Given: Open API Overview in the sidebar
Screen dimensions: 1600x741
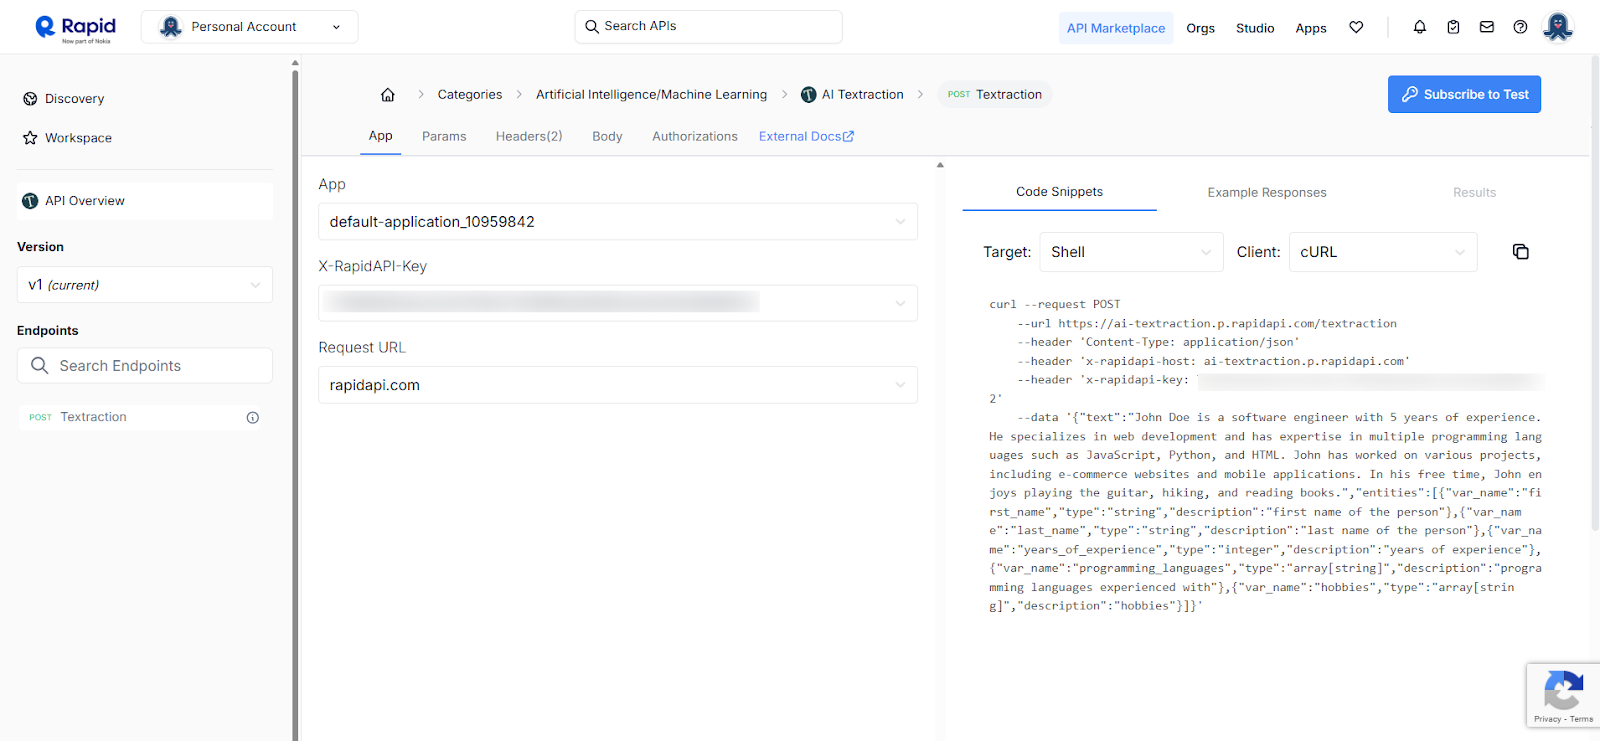Looking at the screenshot, I should click(145, 201).
